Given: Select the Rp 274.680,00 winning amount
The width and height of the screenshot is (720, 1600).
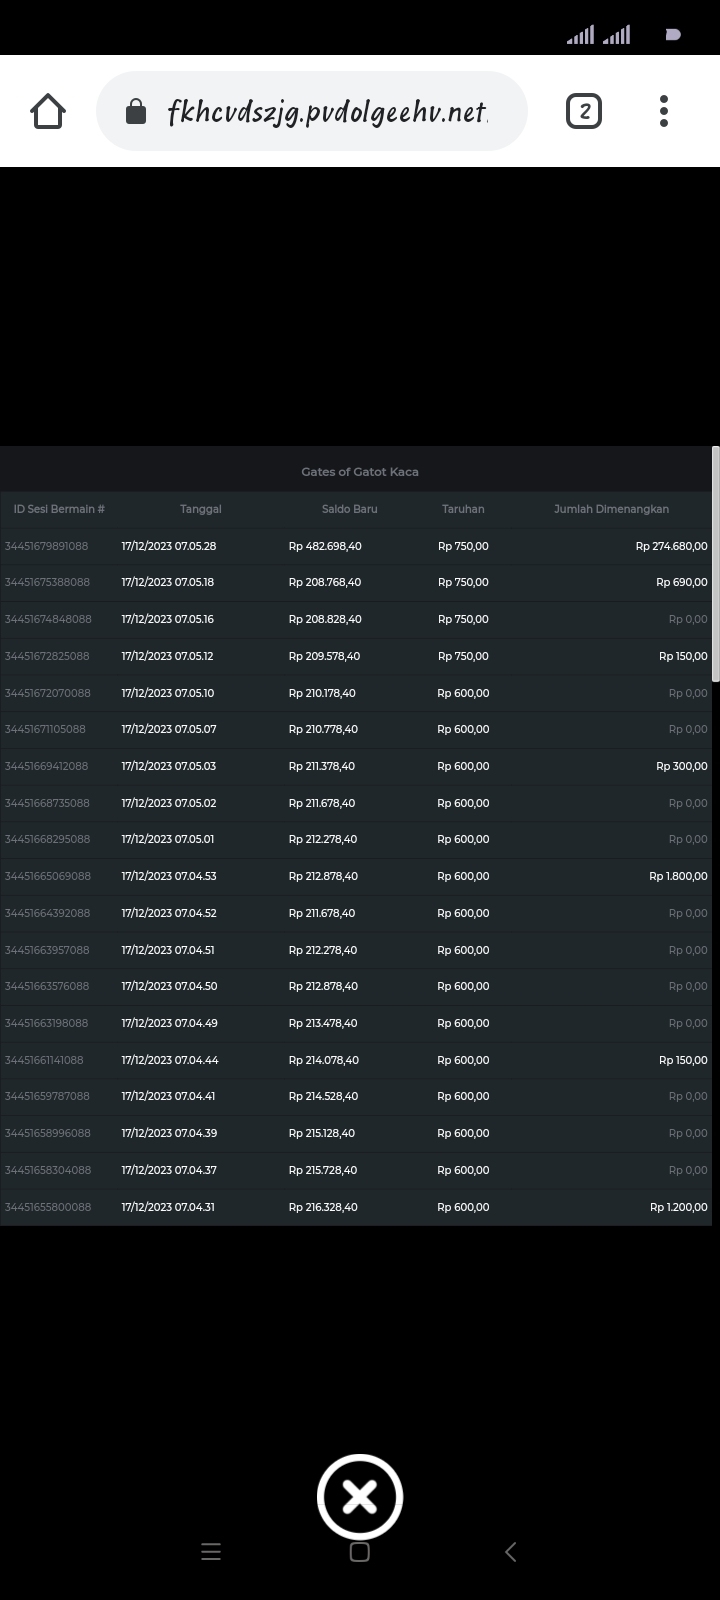Looking at the screenshot, I should coord(671,546).
